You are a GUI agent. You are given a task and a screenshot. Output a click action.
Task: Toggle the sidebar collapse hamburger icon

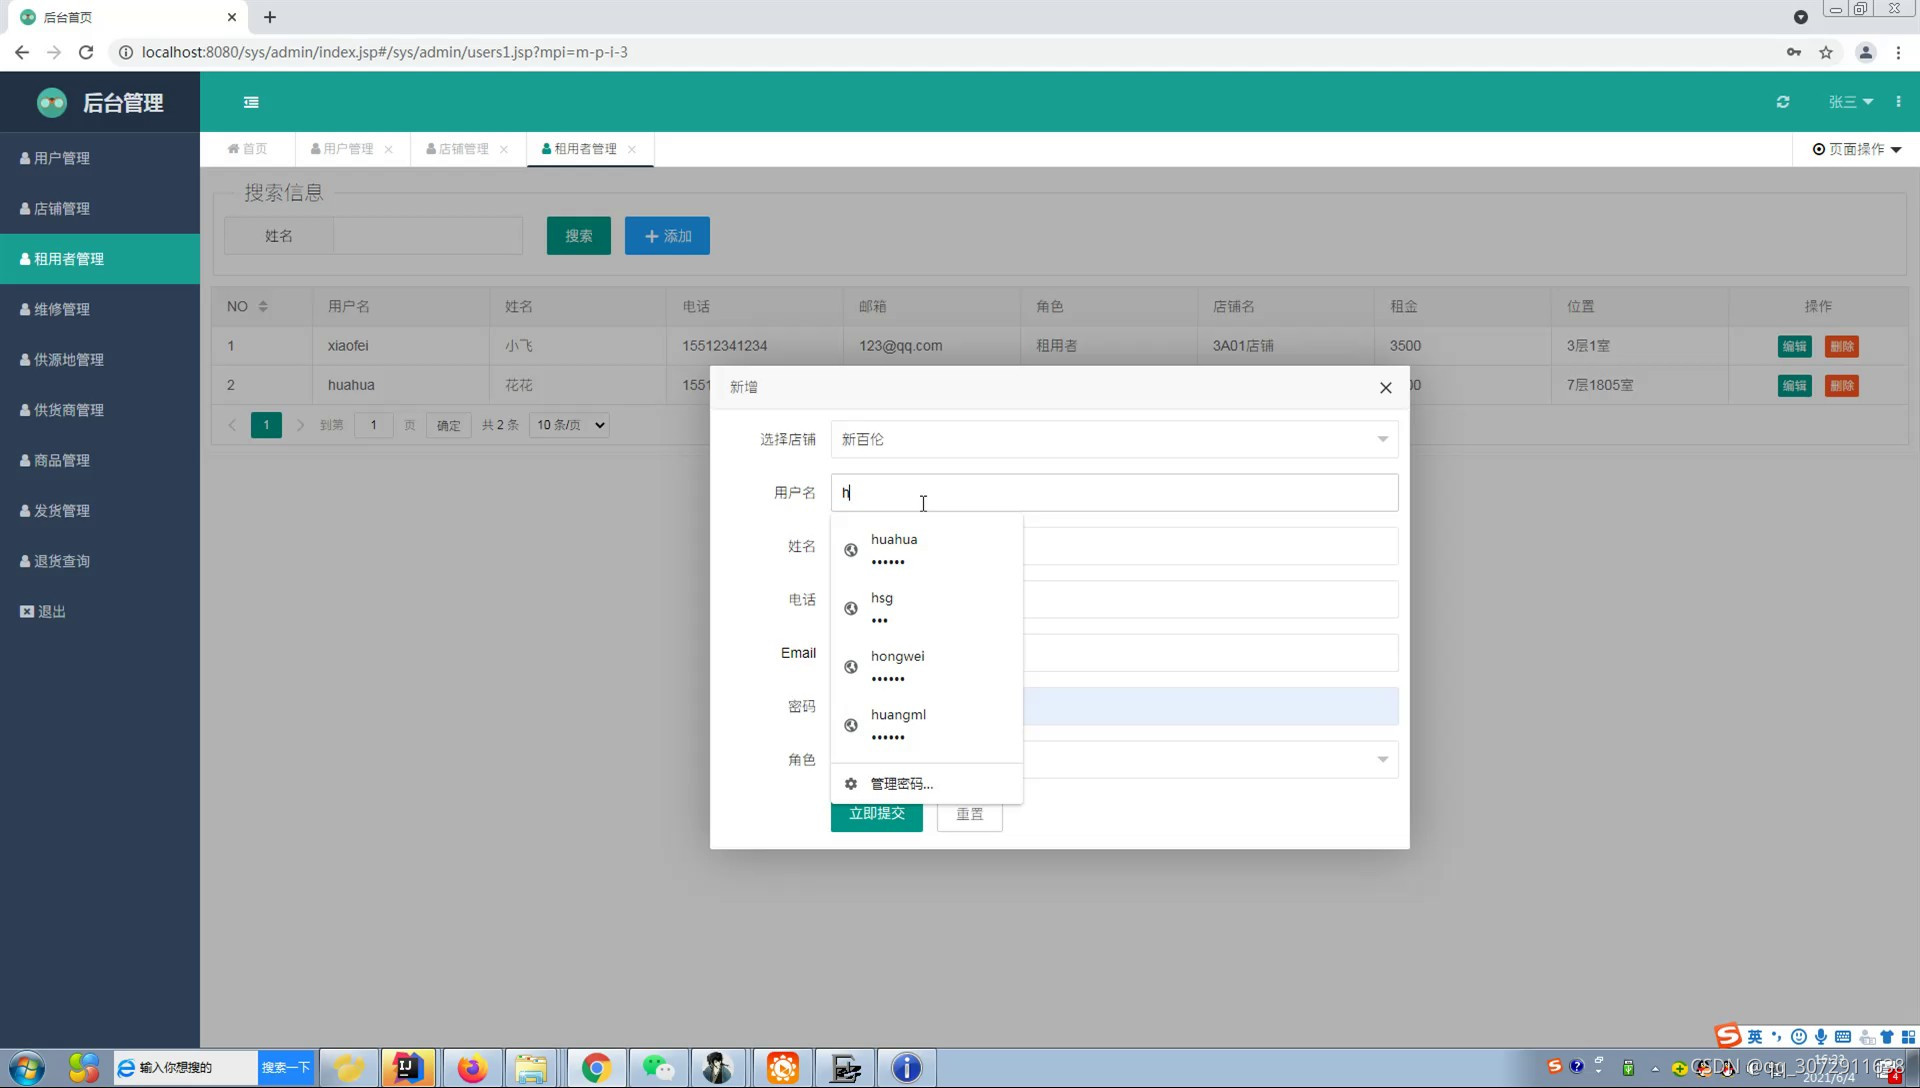coord(251,102)
